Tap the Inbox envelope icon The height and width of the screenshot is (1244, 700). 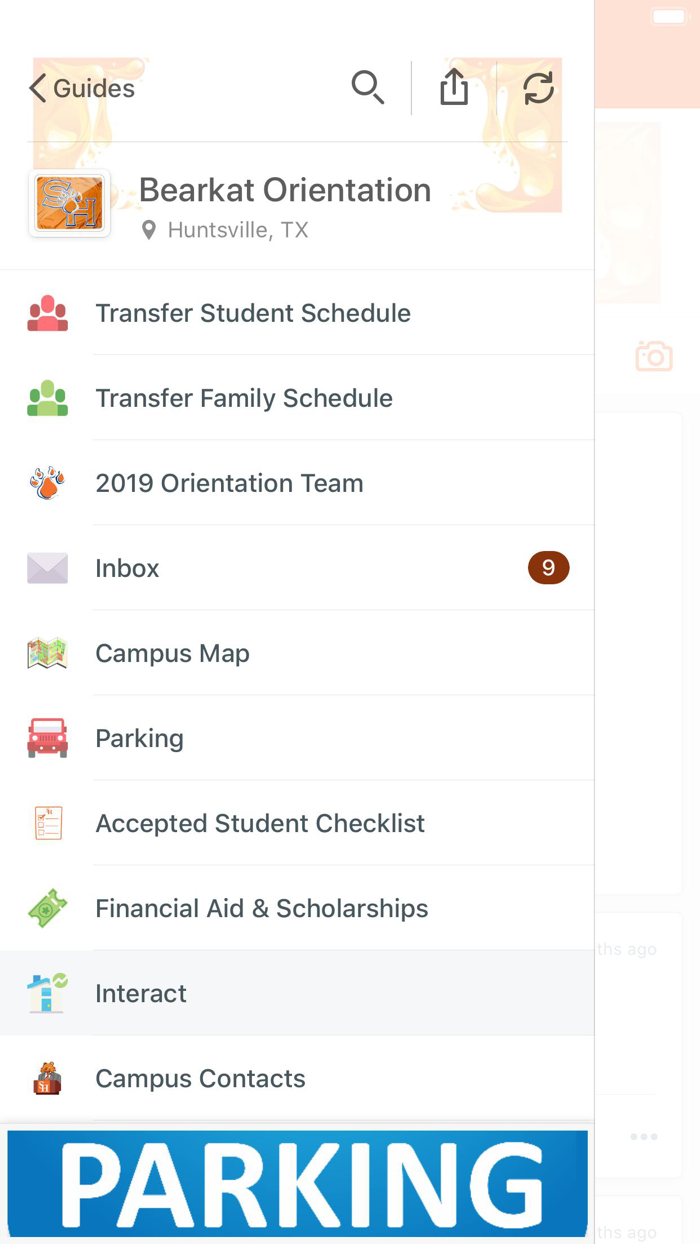[47, 567]
